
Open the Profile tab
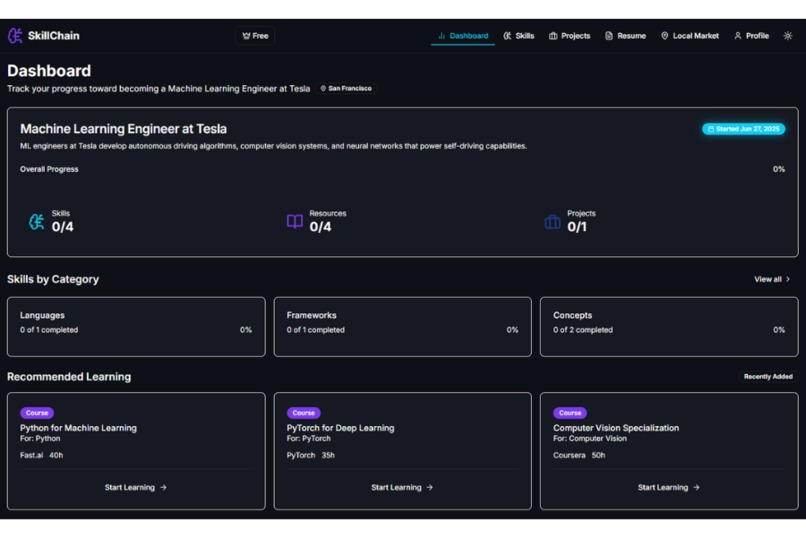point(751,35)
